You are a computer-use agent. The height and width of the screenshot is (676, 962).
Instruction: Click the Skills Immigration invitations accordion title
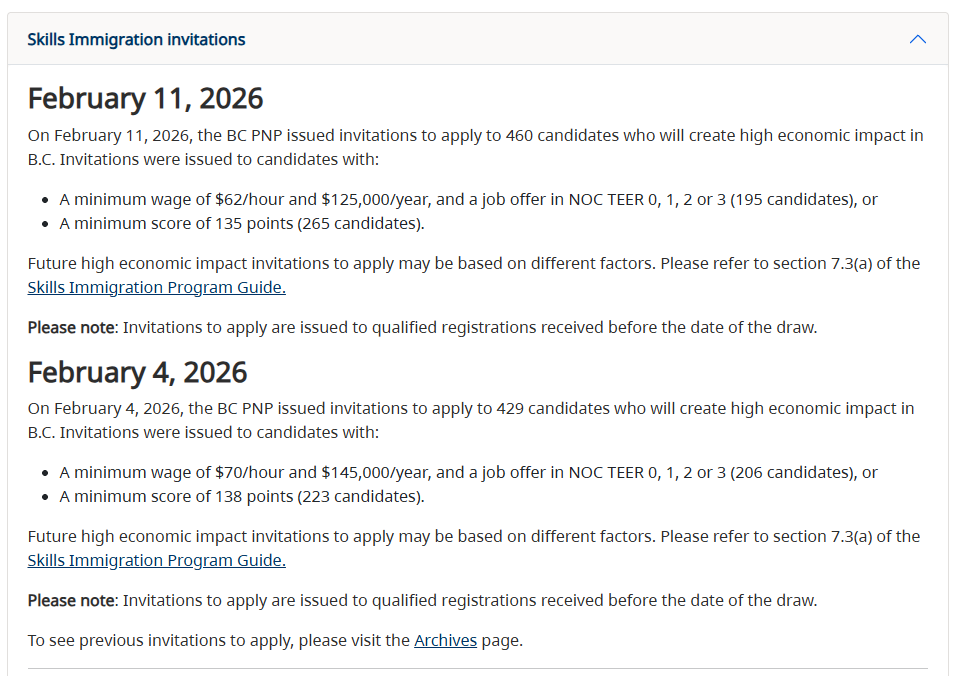pos(136,40)
